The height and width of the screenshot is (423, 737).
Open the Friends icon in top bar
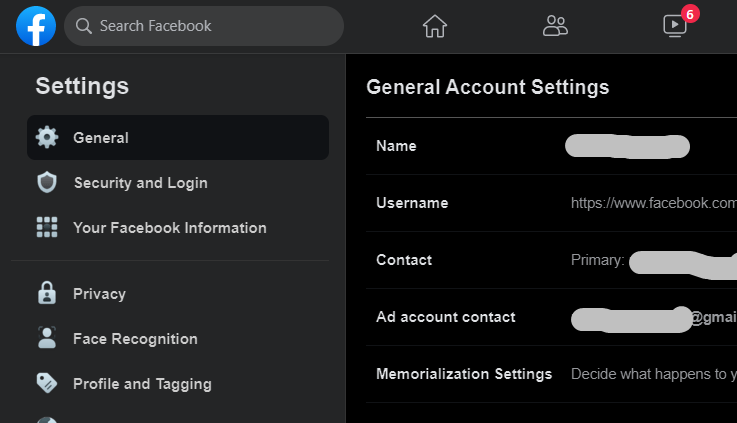click(555, 26)
